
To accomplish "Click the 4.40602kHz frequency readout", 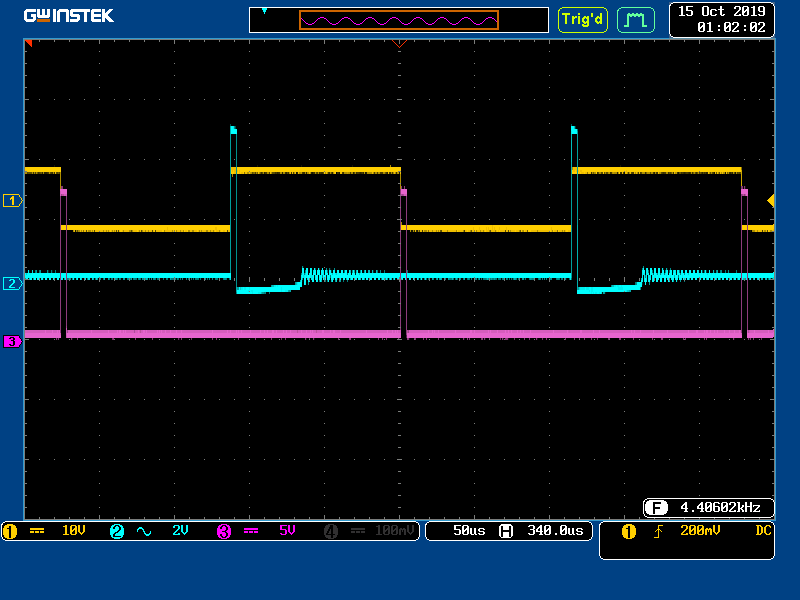I will click(720, 508).
